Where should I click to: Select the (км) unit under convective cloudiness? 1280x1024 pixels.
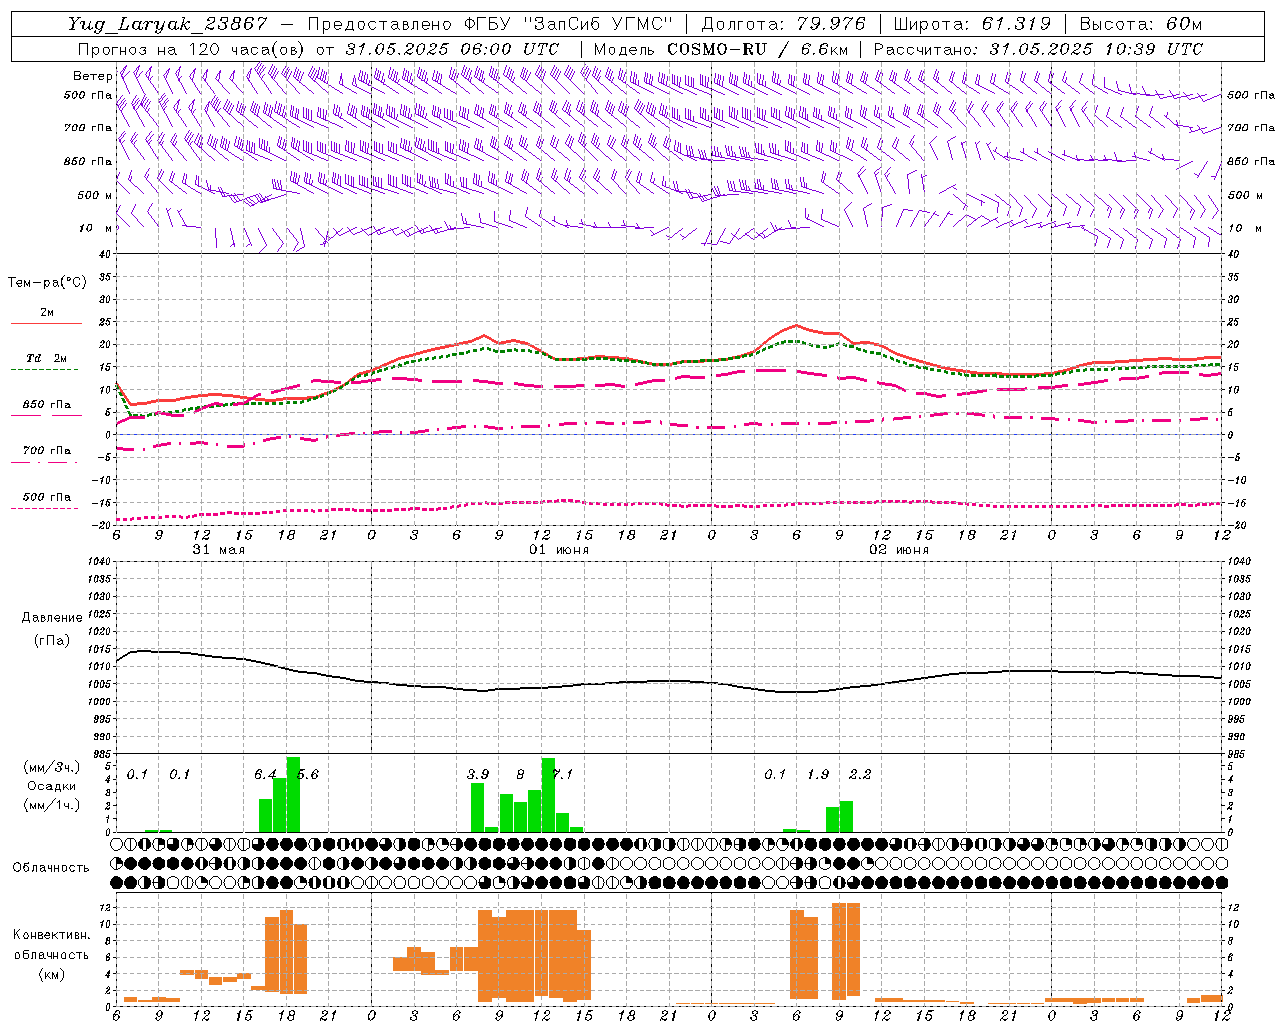pos(52,973)
